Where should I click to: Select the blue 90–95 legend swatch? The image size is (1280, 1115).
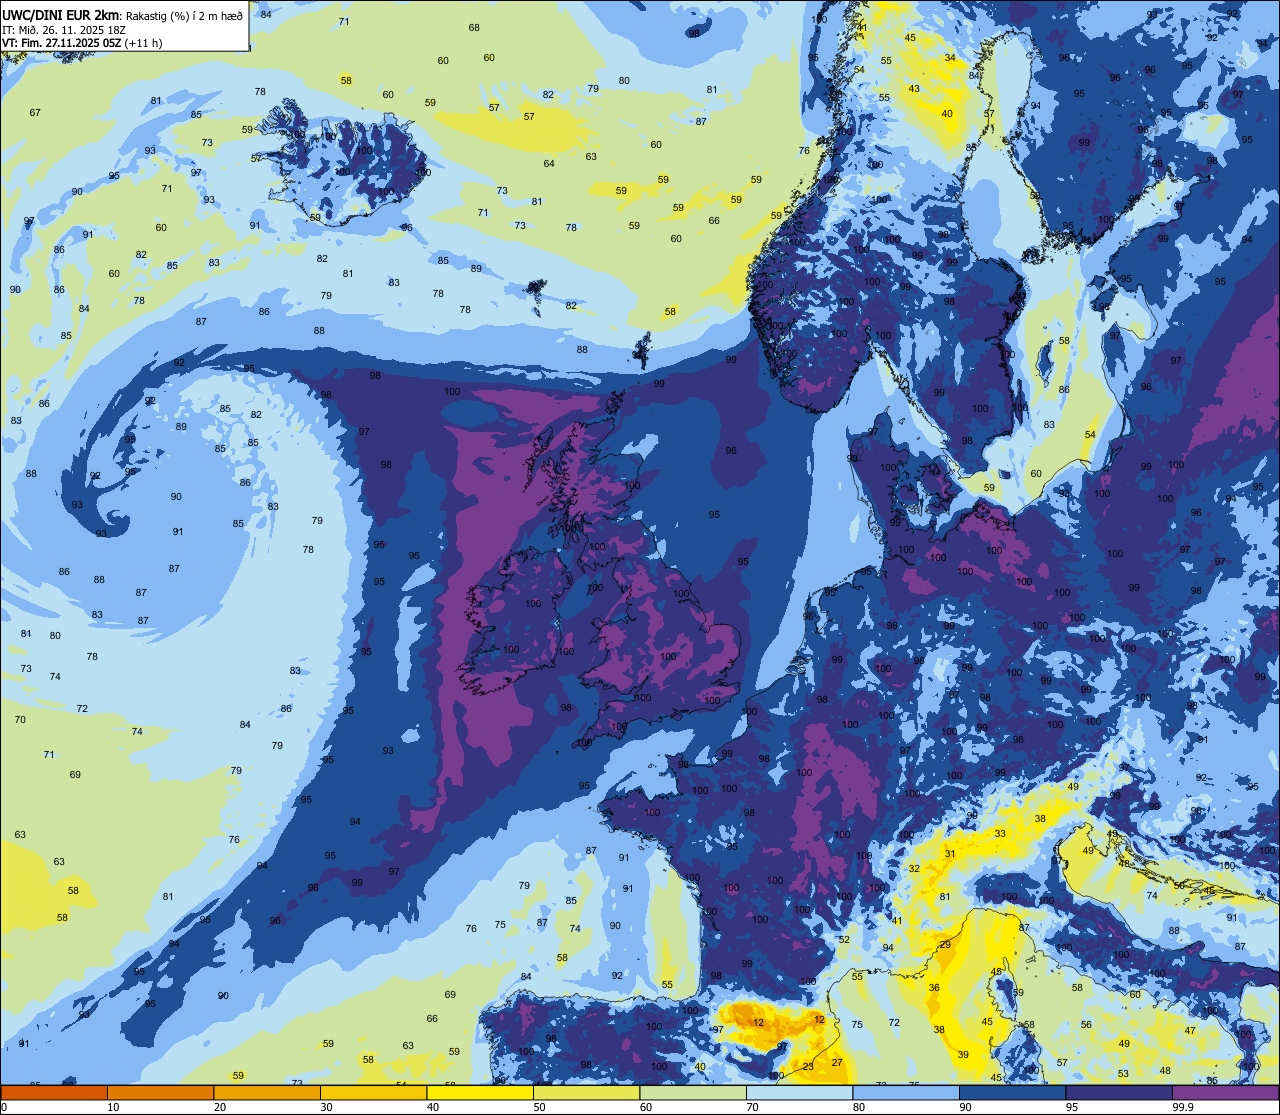1012,1092
